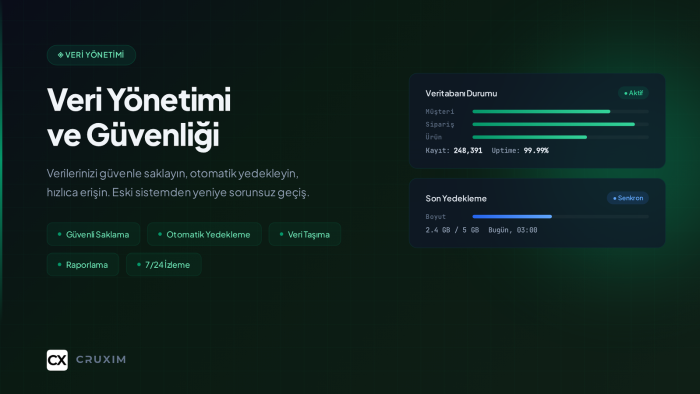Screen dimensions: 700x394
Task: Click the Senkron status badge
Action: [627, 198]
